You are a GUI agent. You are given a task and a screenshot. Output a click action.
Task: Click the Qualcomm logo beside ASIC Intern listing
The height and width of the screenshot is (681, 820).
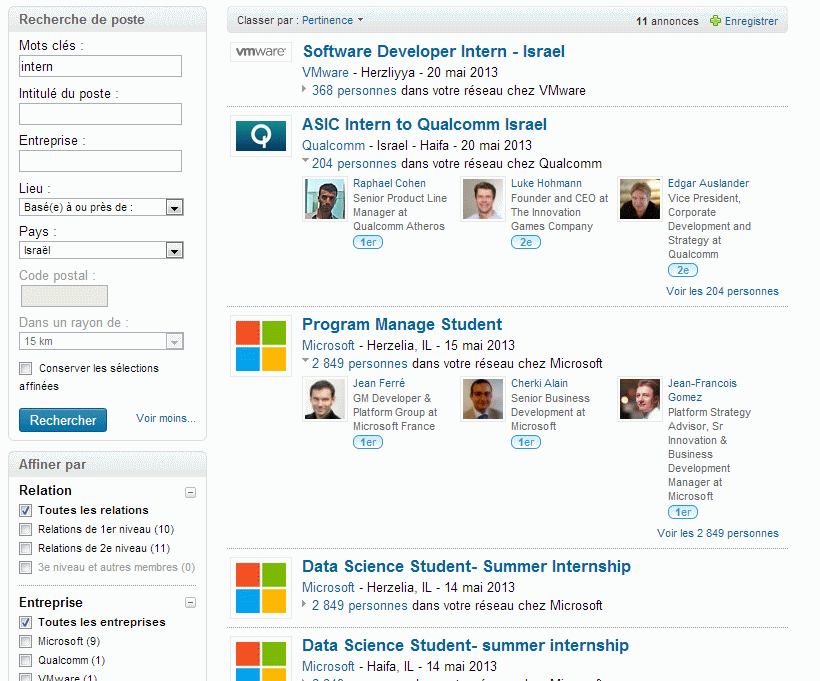260,135
